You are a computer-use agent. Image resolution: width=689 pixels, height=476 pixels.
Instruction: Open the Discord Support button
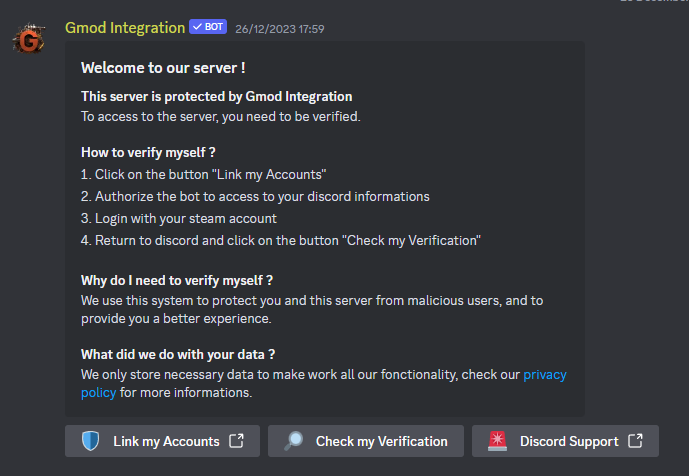click(x=565, y=441)
